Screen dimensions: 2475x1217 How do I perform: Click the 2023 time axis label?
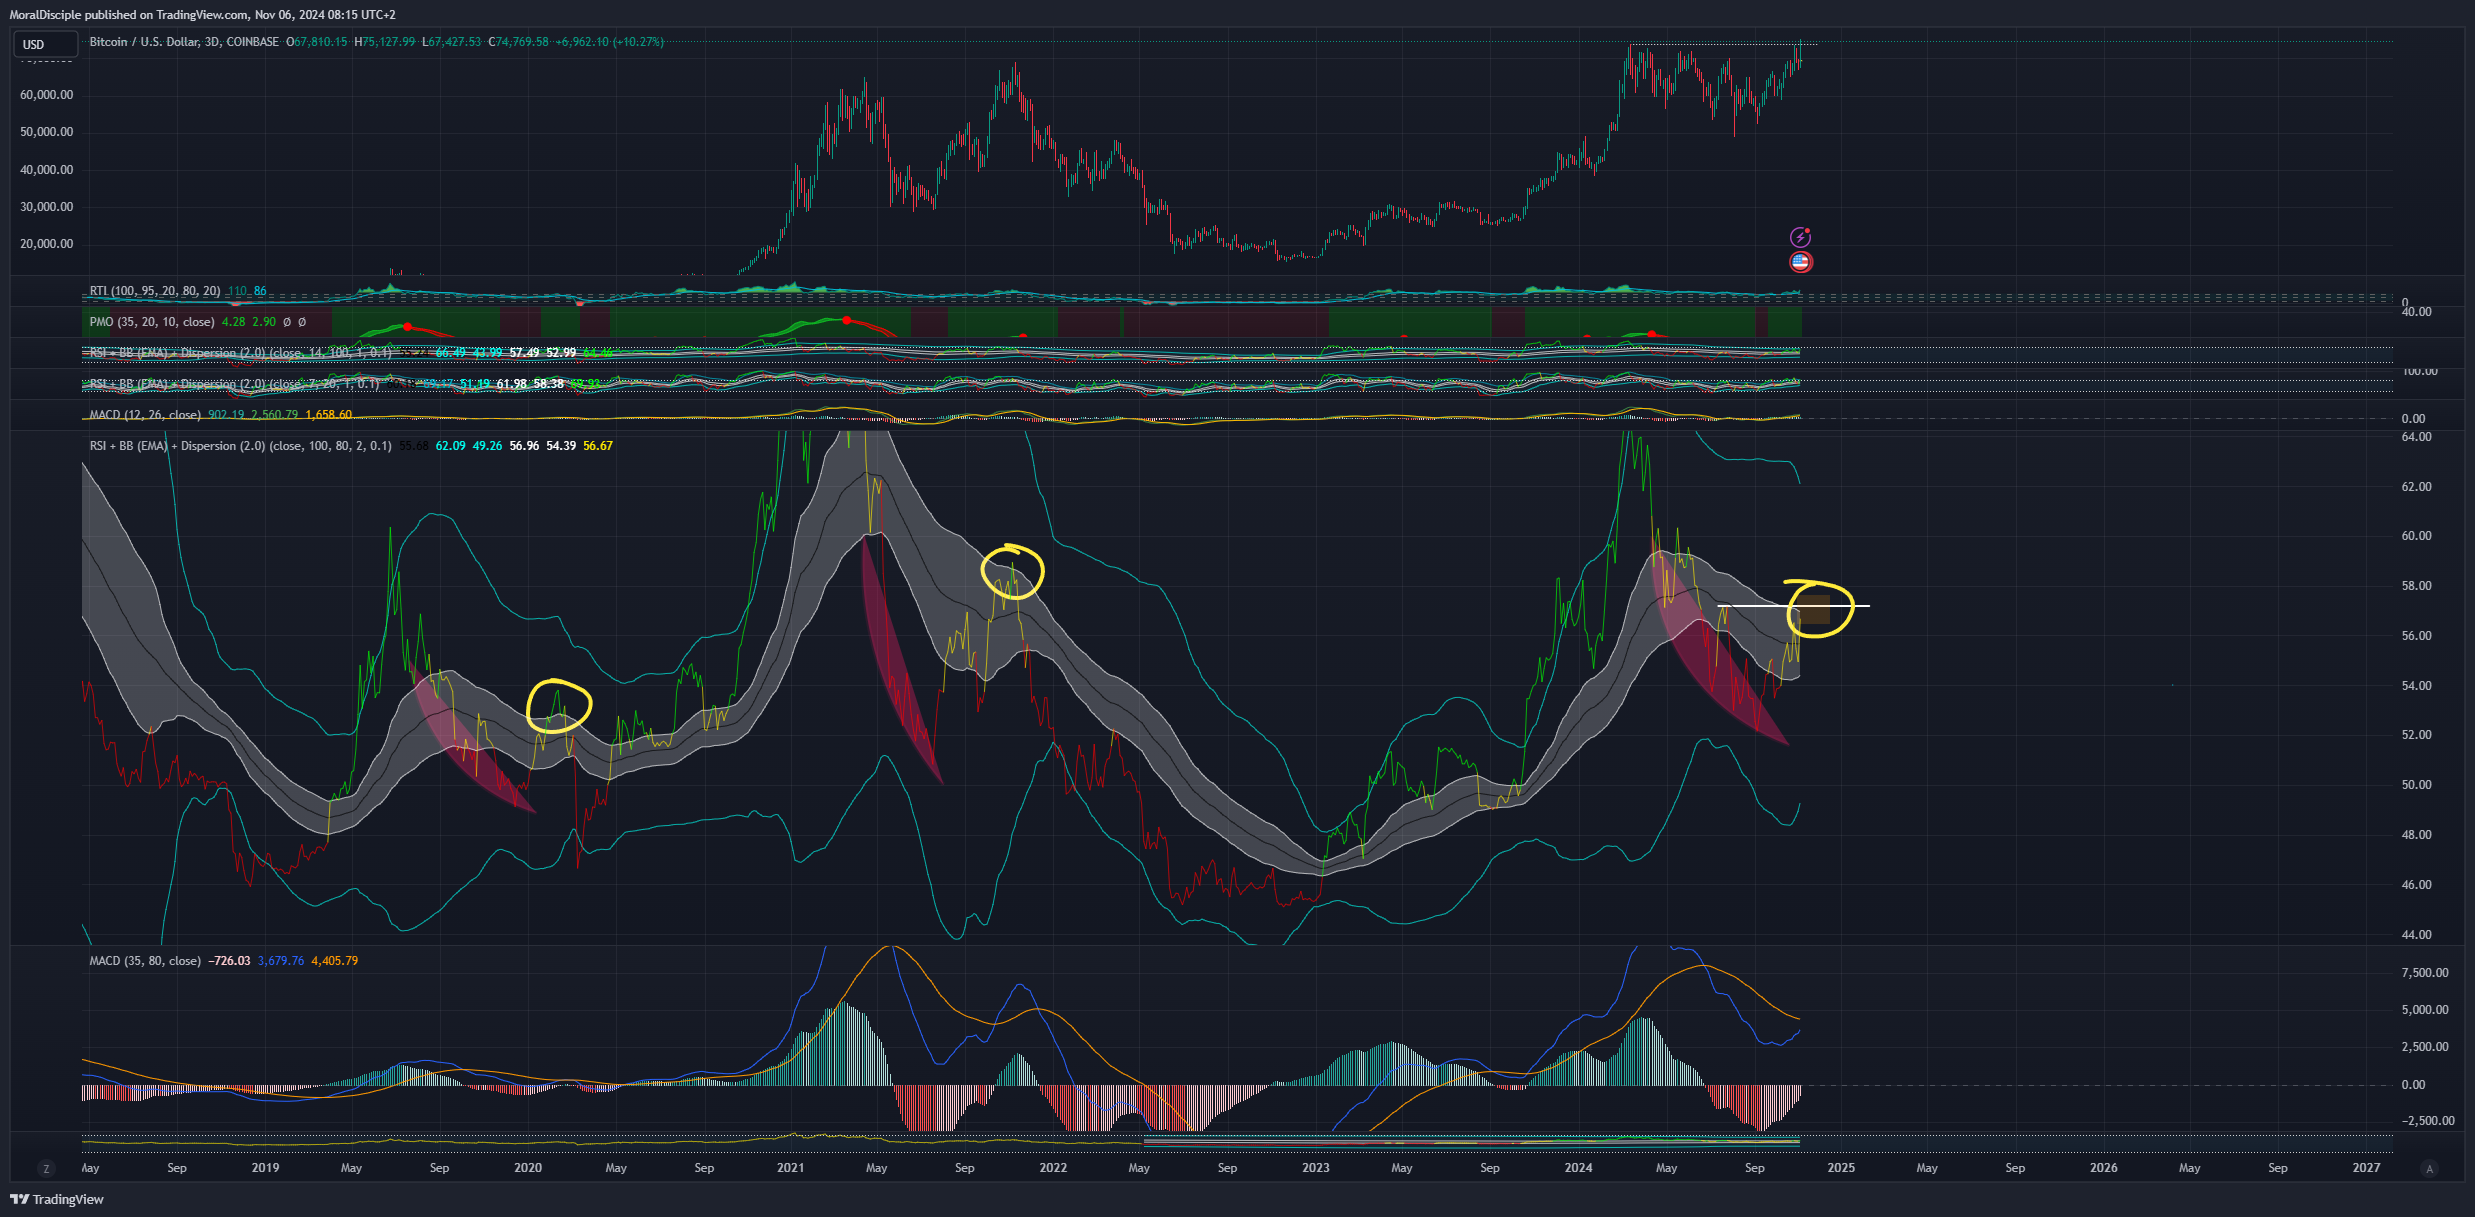[x=1316, y=1168]
